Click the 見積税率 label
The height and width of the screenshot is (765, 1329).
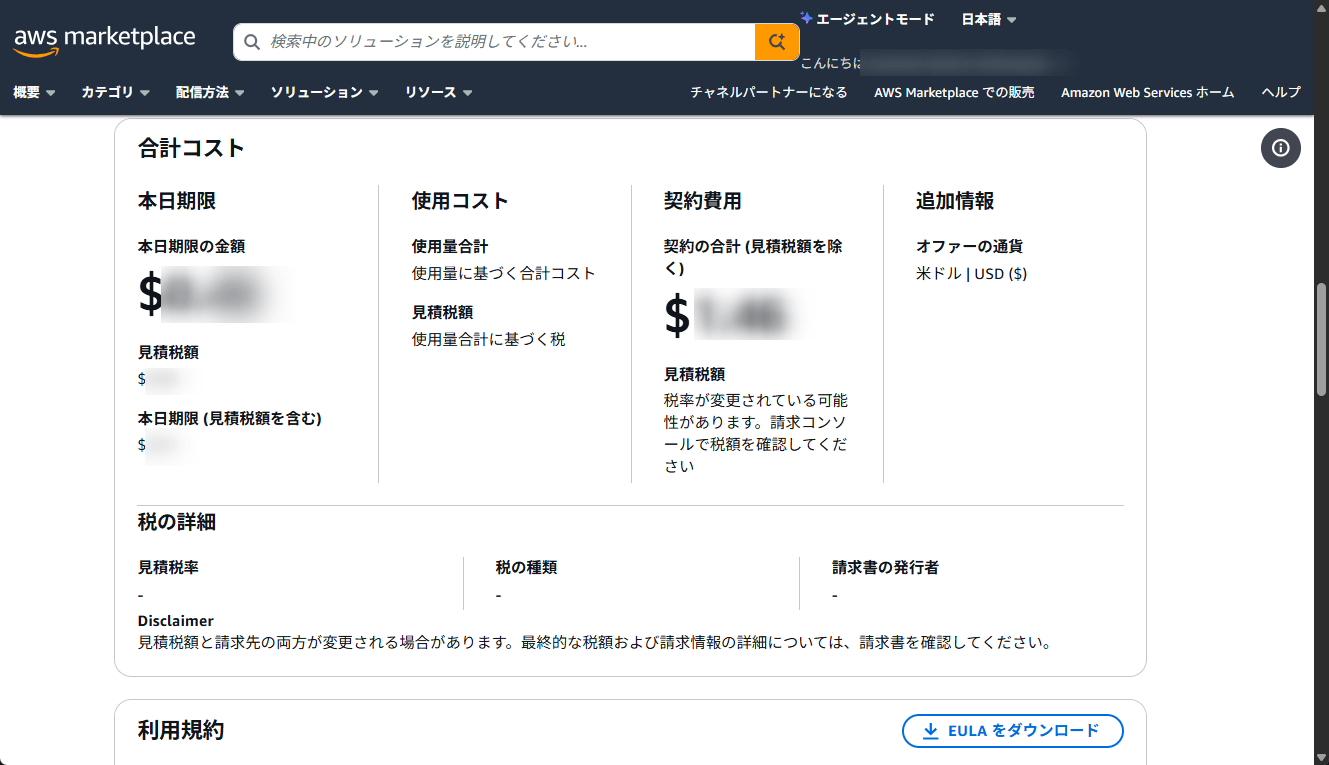[168, 567]
